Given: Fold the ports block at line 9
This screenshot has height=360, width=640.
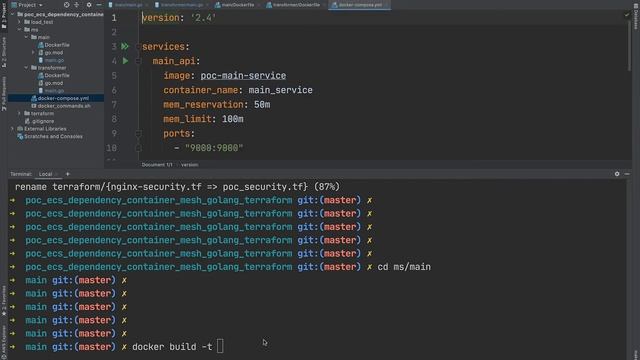Looking at the screenshot, I should (x=138, y=133).
